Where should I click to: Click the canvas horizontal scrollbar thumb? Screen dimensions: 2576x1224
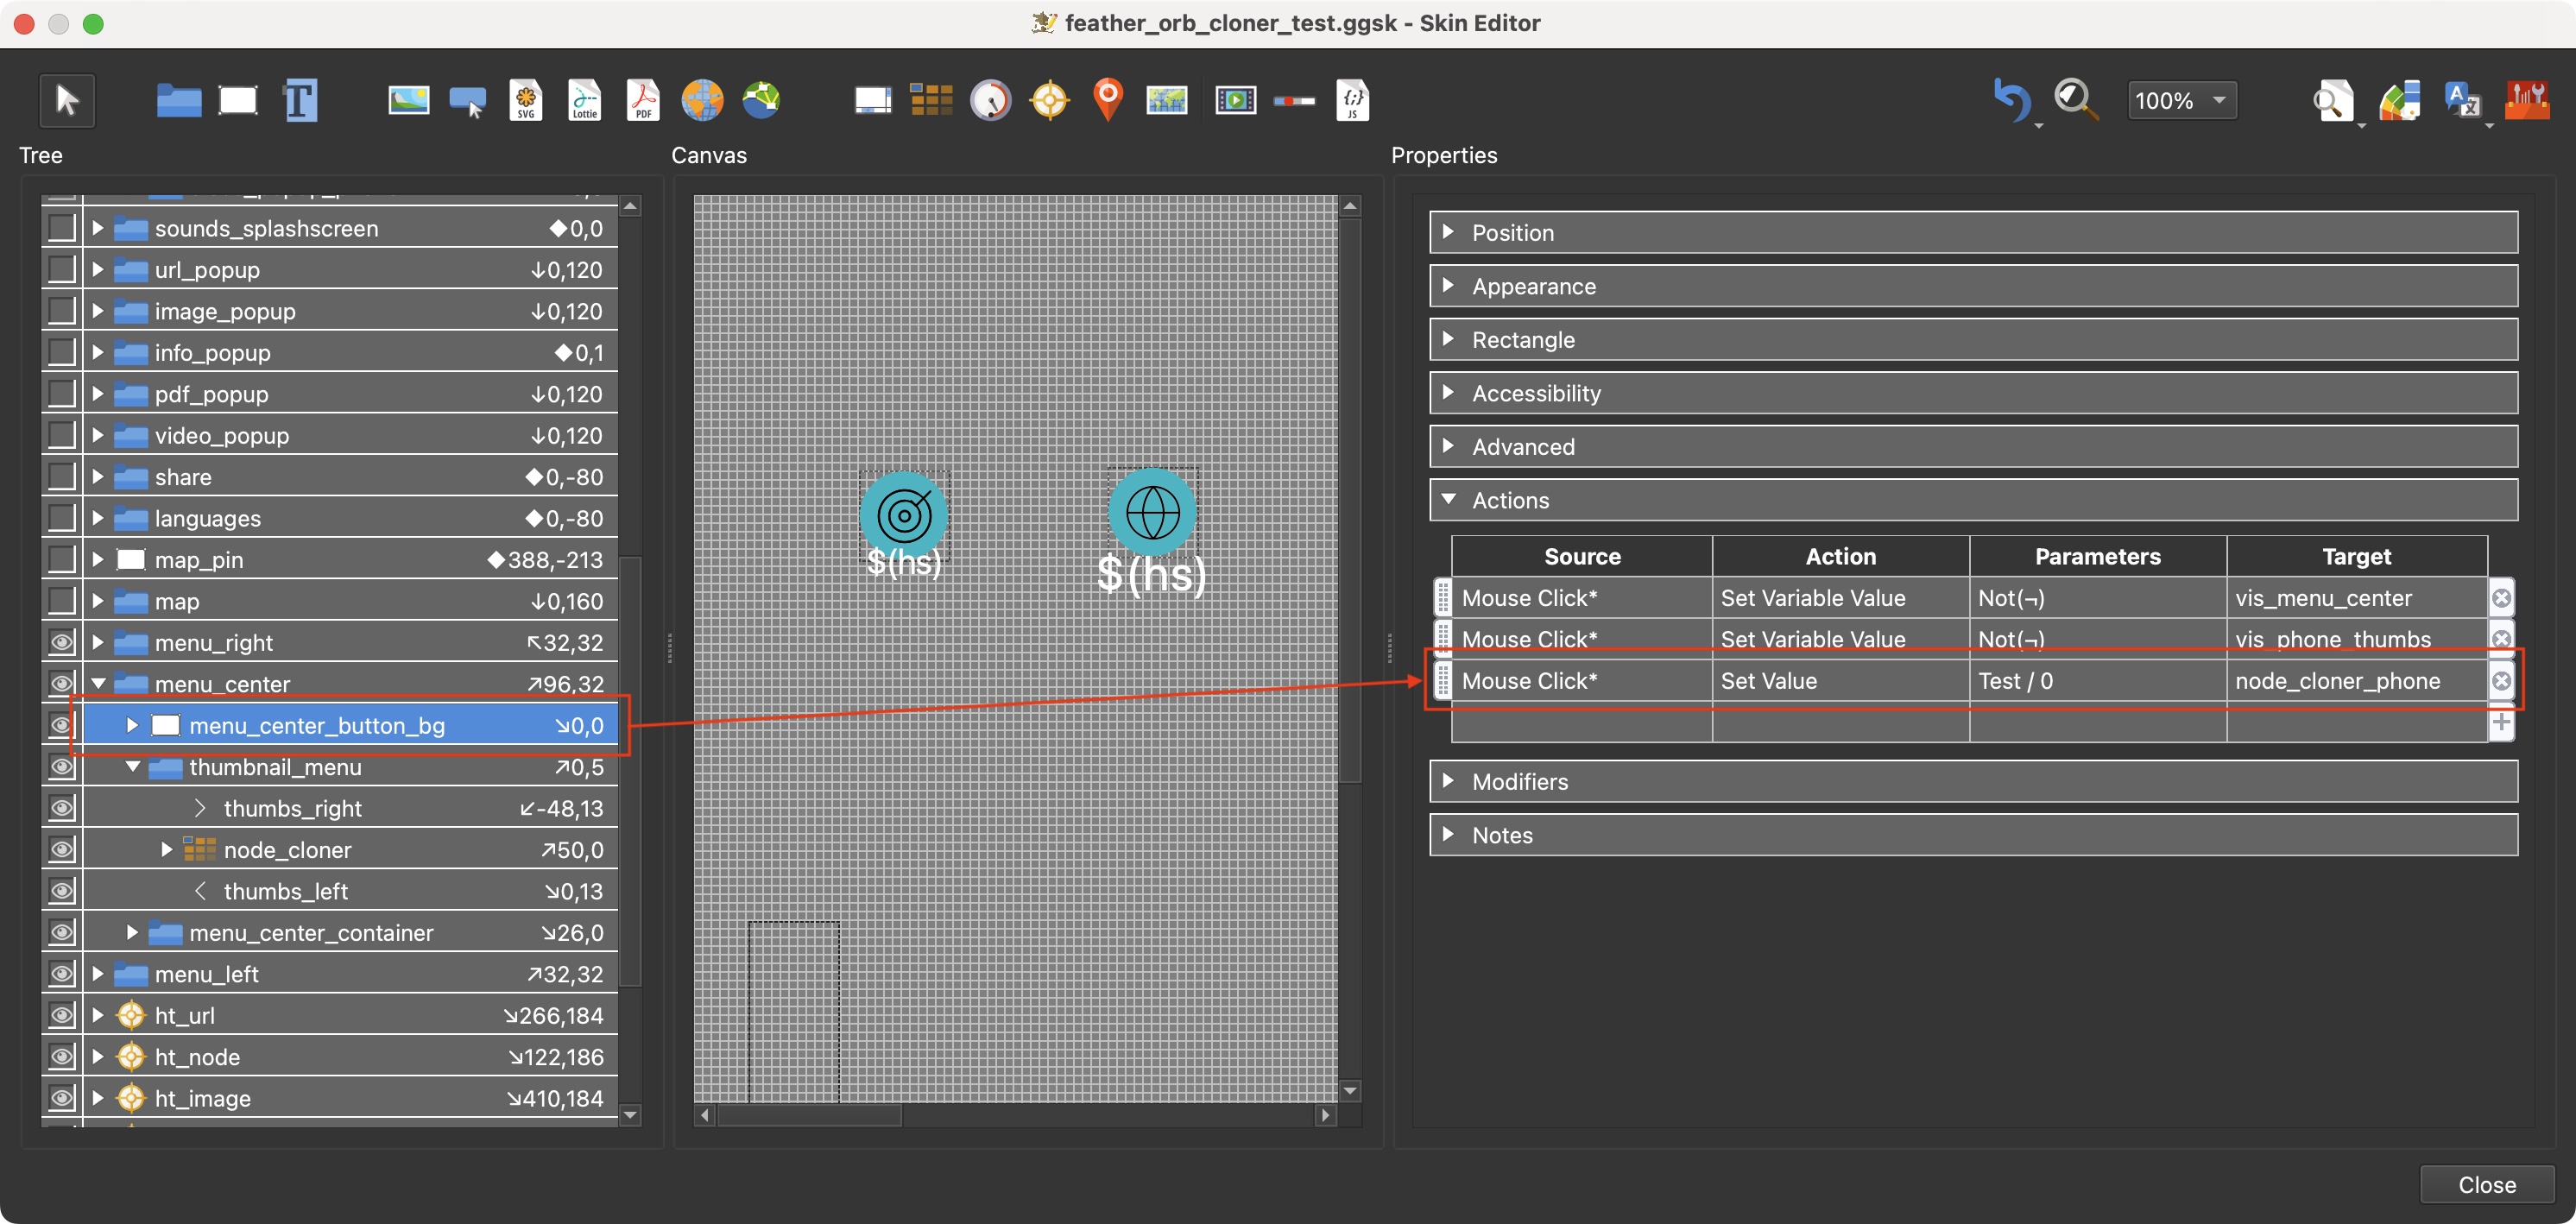(809, 1114)
